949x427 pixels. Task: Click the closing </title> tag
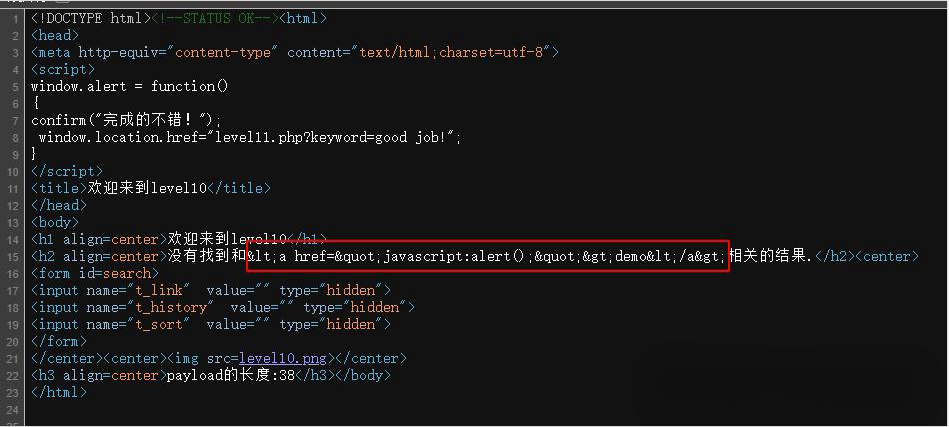[239, 189]
